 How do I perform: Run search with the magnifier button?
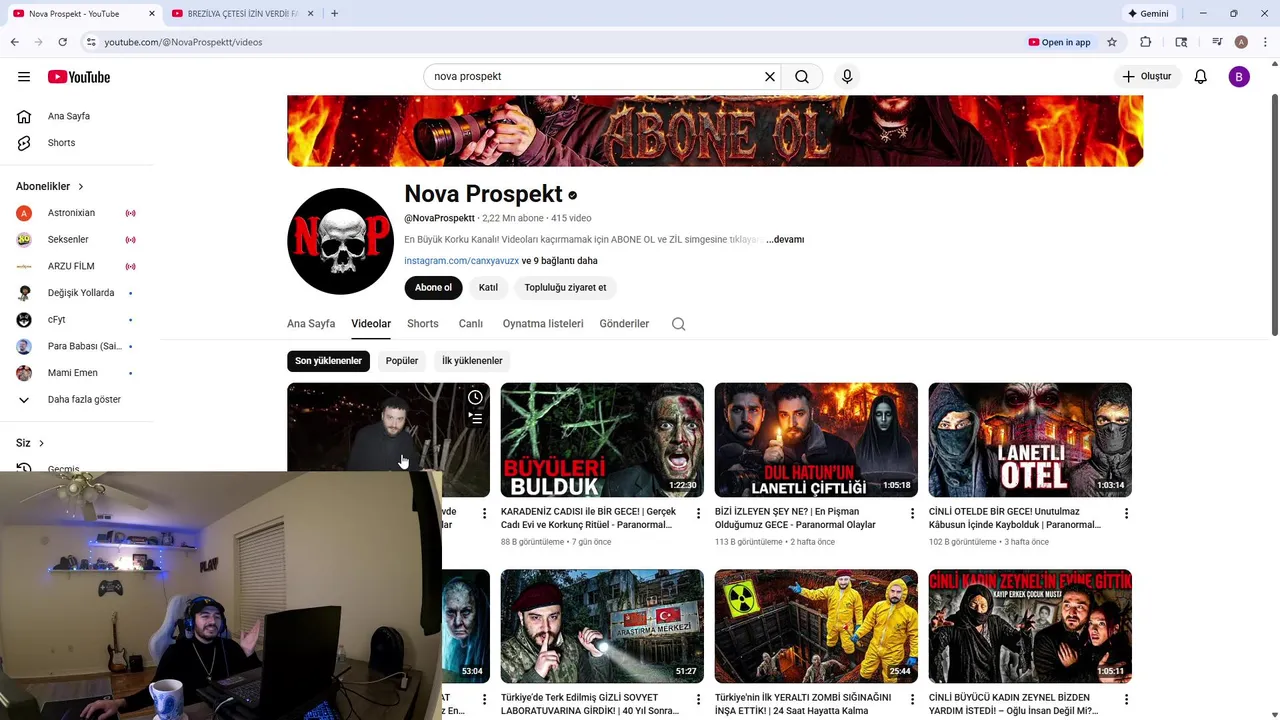point(802,76)
